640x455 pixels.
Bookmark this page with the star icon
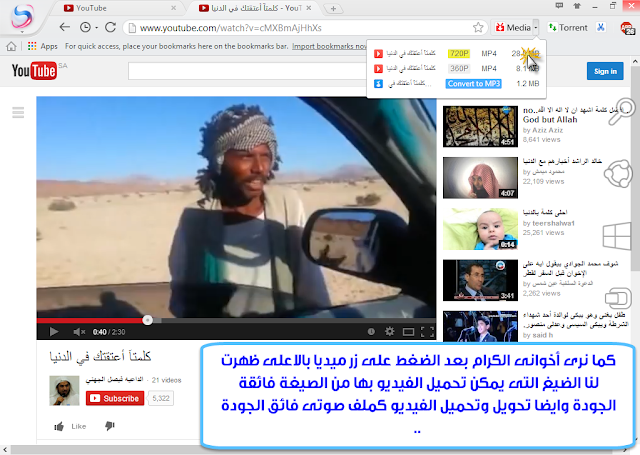tap(478, 28)
